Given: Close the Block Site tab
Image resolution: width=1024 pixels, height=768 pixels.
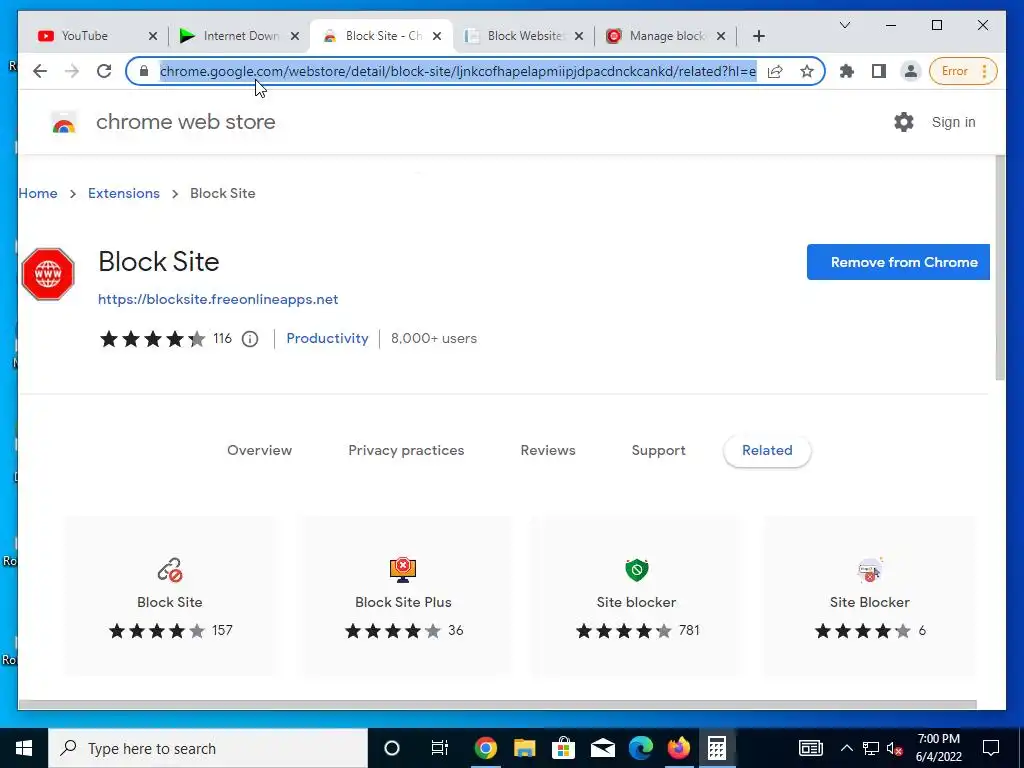Looking at the screenshot, I should tap(437, 36).
